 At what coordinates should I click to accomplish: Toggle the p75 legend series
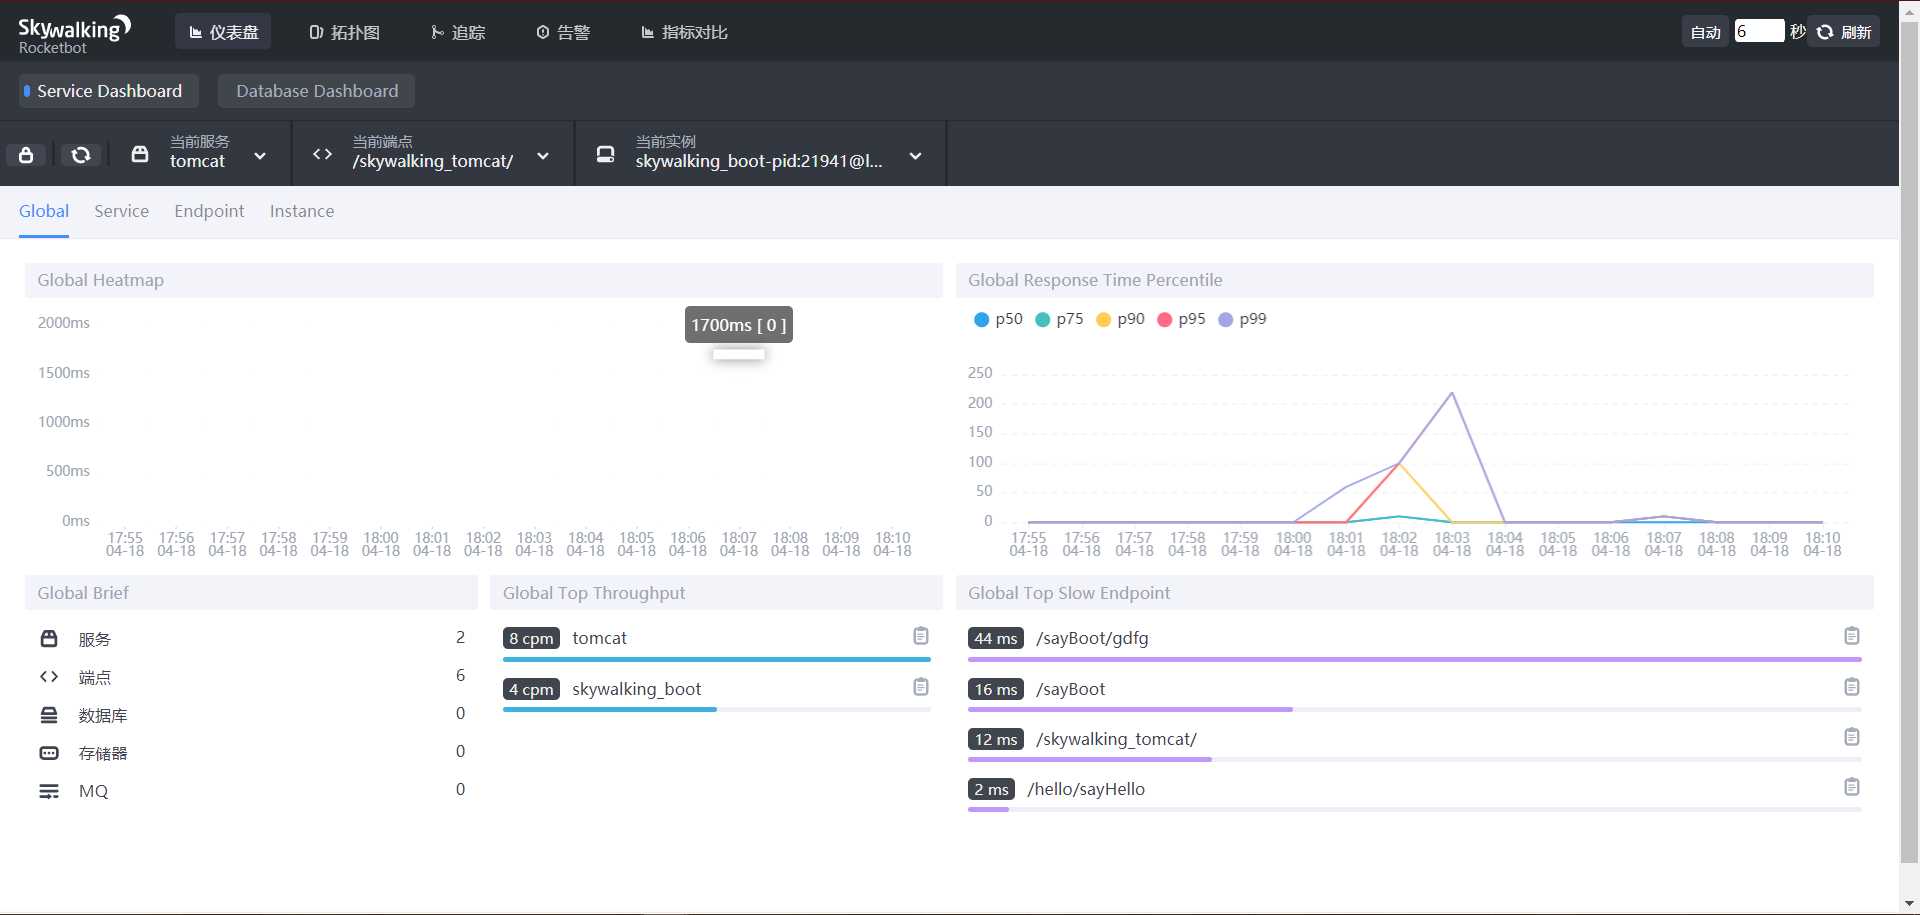tap(1059, 319)
